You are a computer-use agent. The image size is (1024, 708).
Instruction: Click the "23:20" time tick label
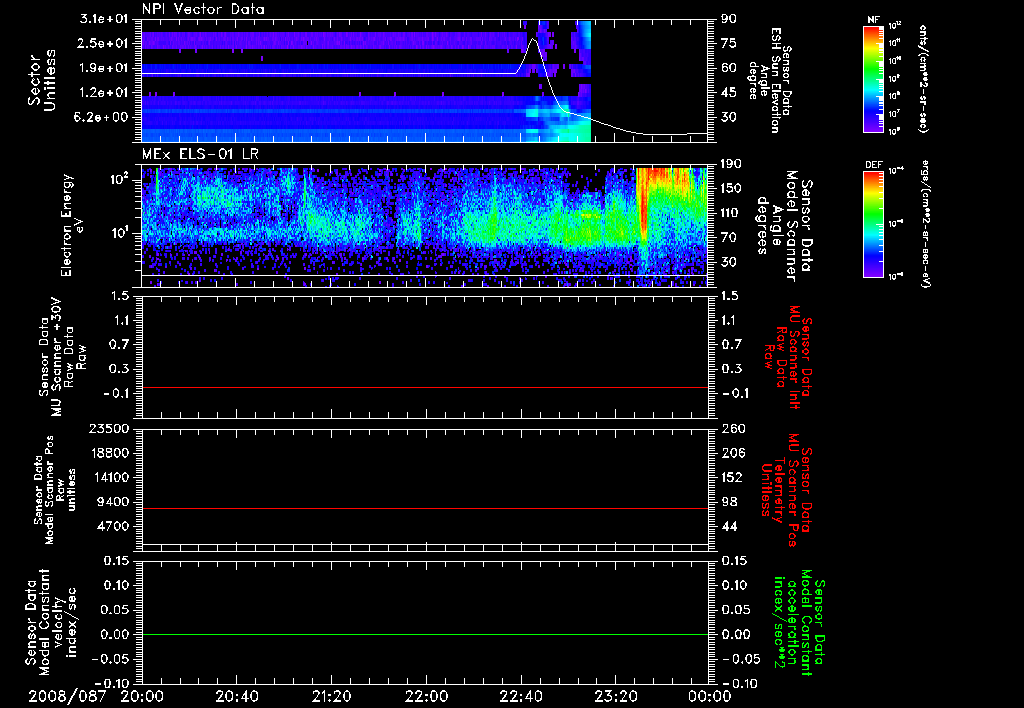pyautogui.click(x=616, y=697)
